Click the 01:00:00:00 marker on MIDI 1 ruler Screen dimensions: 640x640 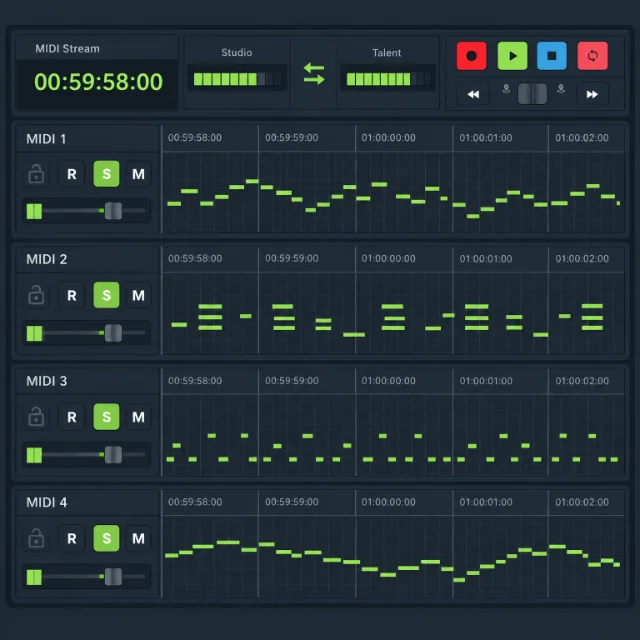(x=388, y=138)
